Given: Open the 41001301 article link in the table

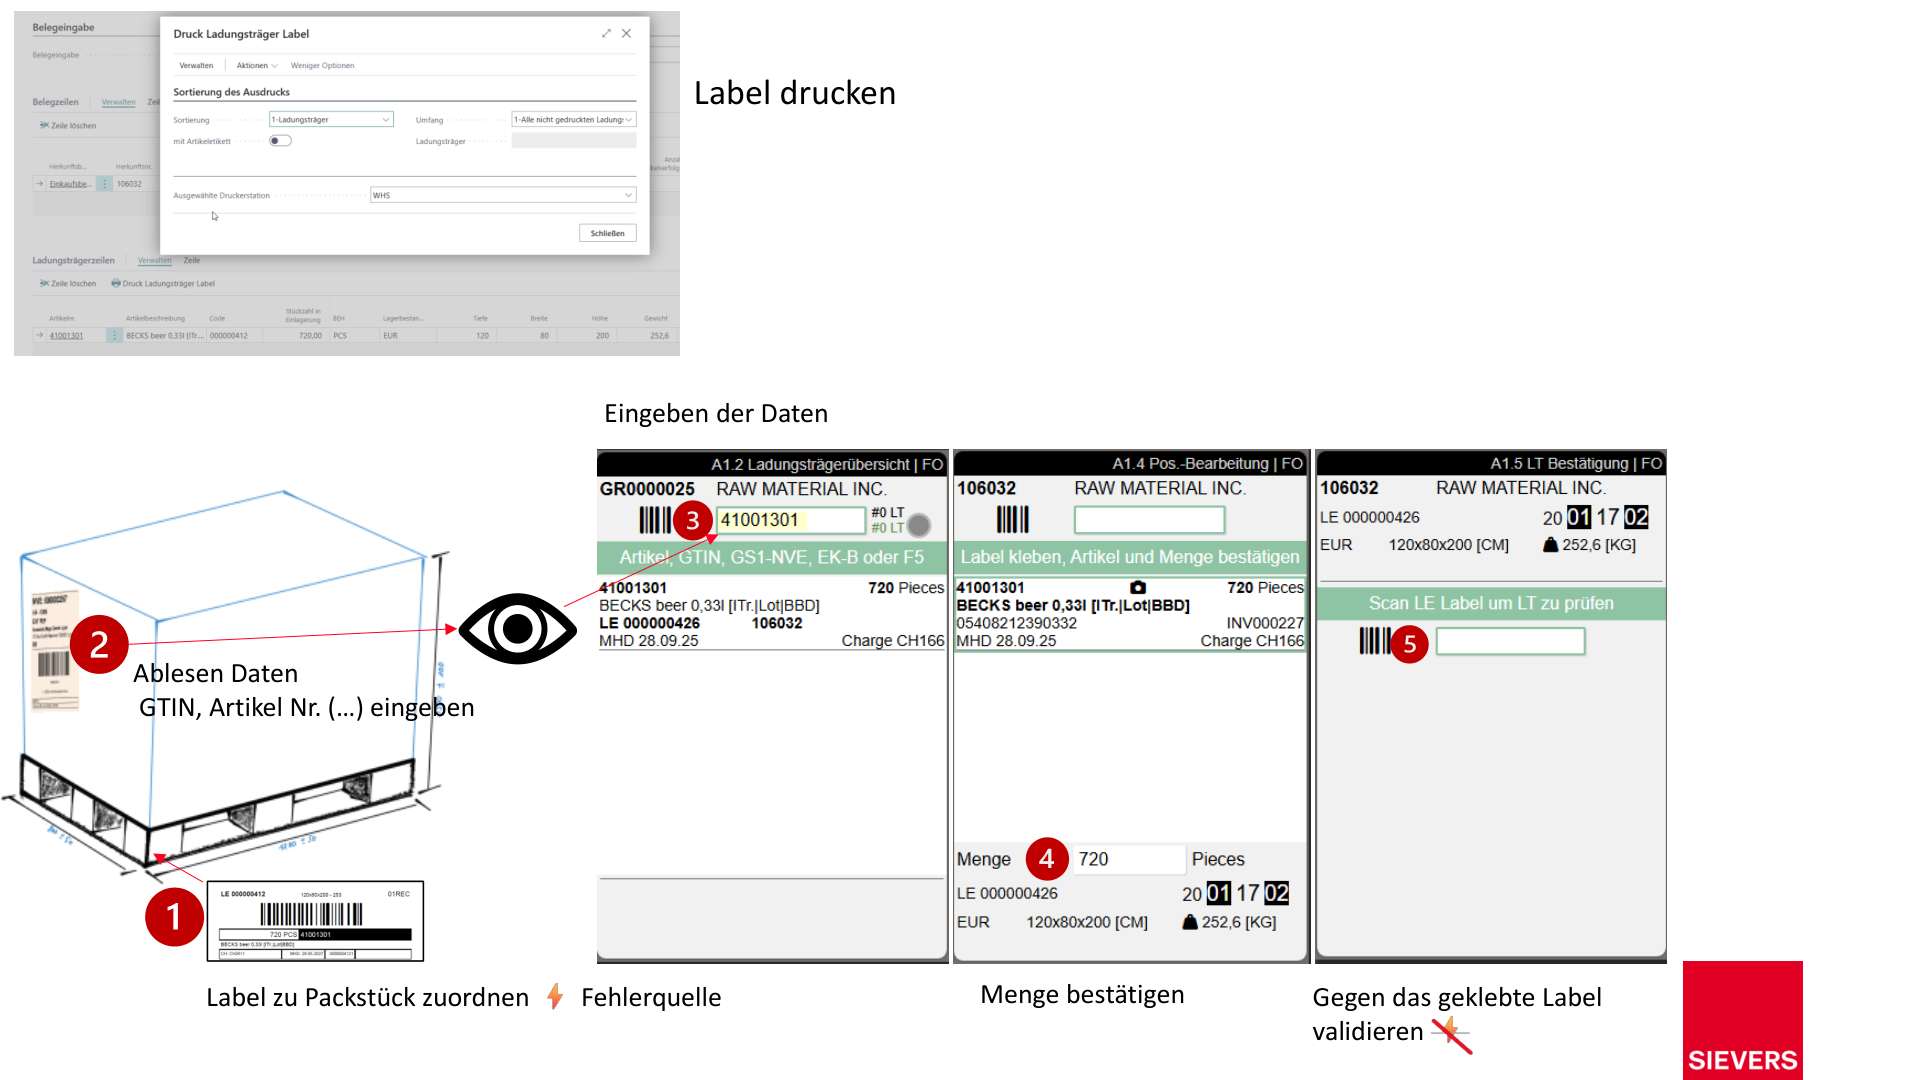Looking at the screenshot, I should (66, 336).
